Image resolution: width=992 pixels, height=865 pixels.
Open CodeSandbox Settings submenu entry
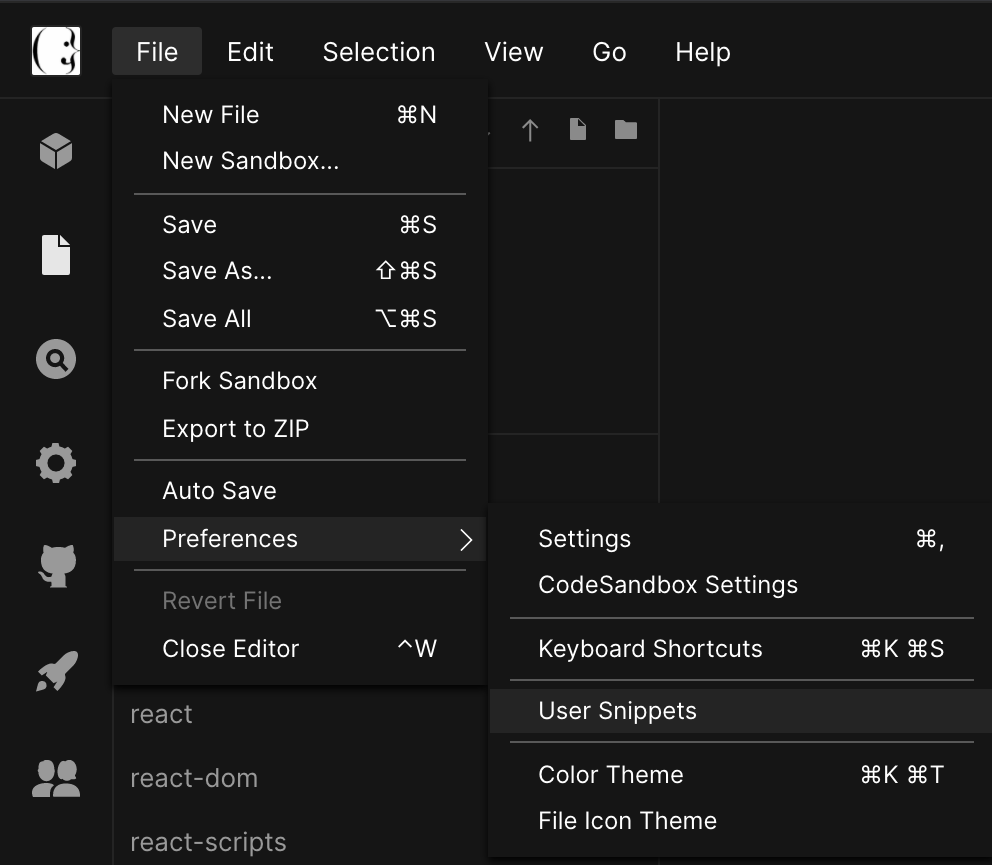pyautogui.click(x=741, y=585)
